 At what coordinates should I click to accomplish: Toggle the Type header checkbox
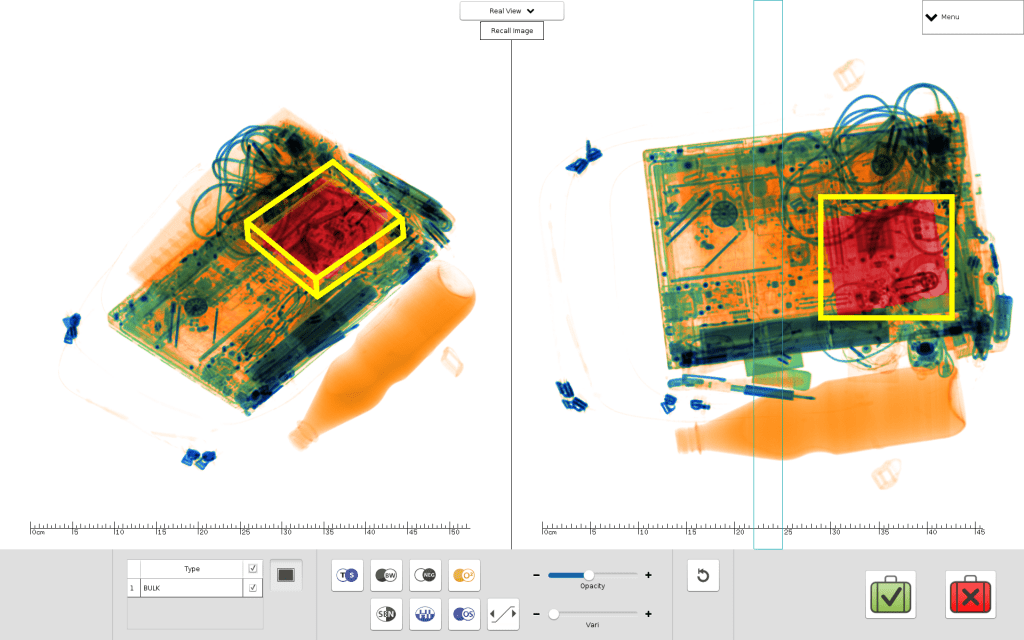[253, 568]
